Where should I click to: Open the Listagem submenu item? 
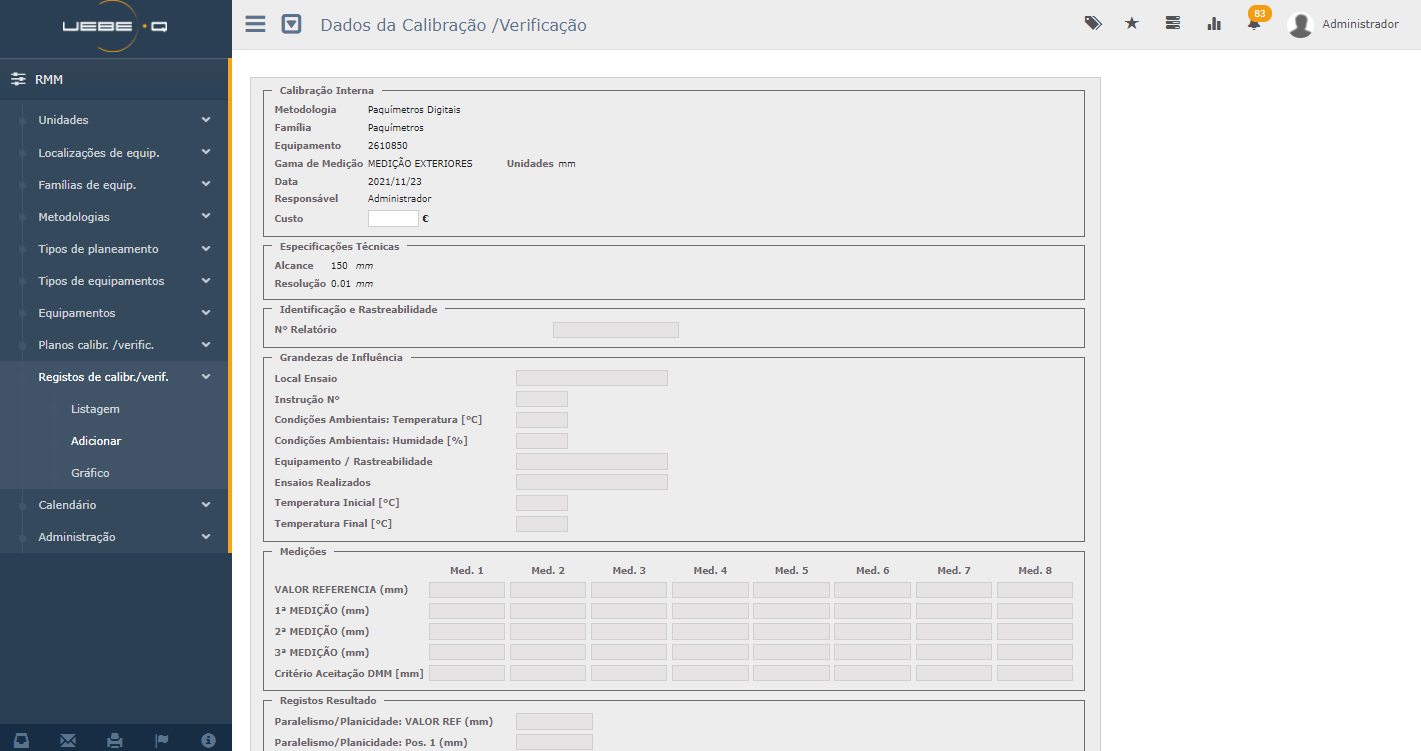point(95,409)
